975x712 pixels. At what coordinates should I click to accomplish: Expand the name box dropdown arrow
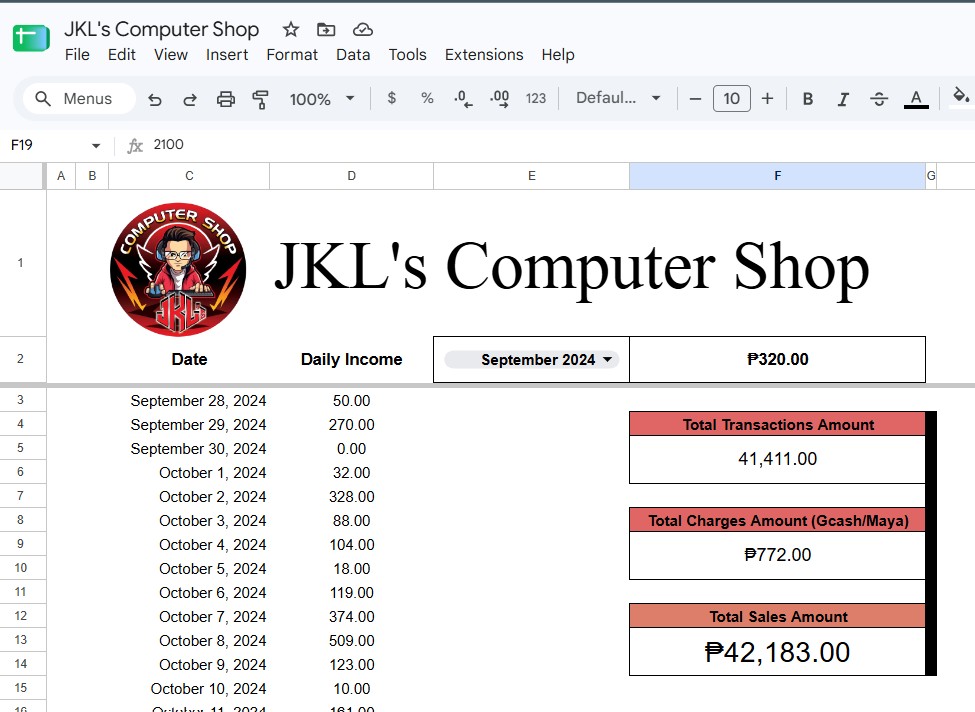coord(96,146)
